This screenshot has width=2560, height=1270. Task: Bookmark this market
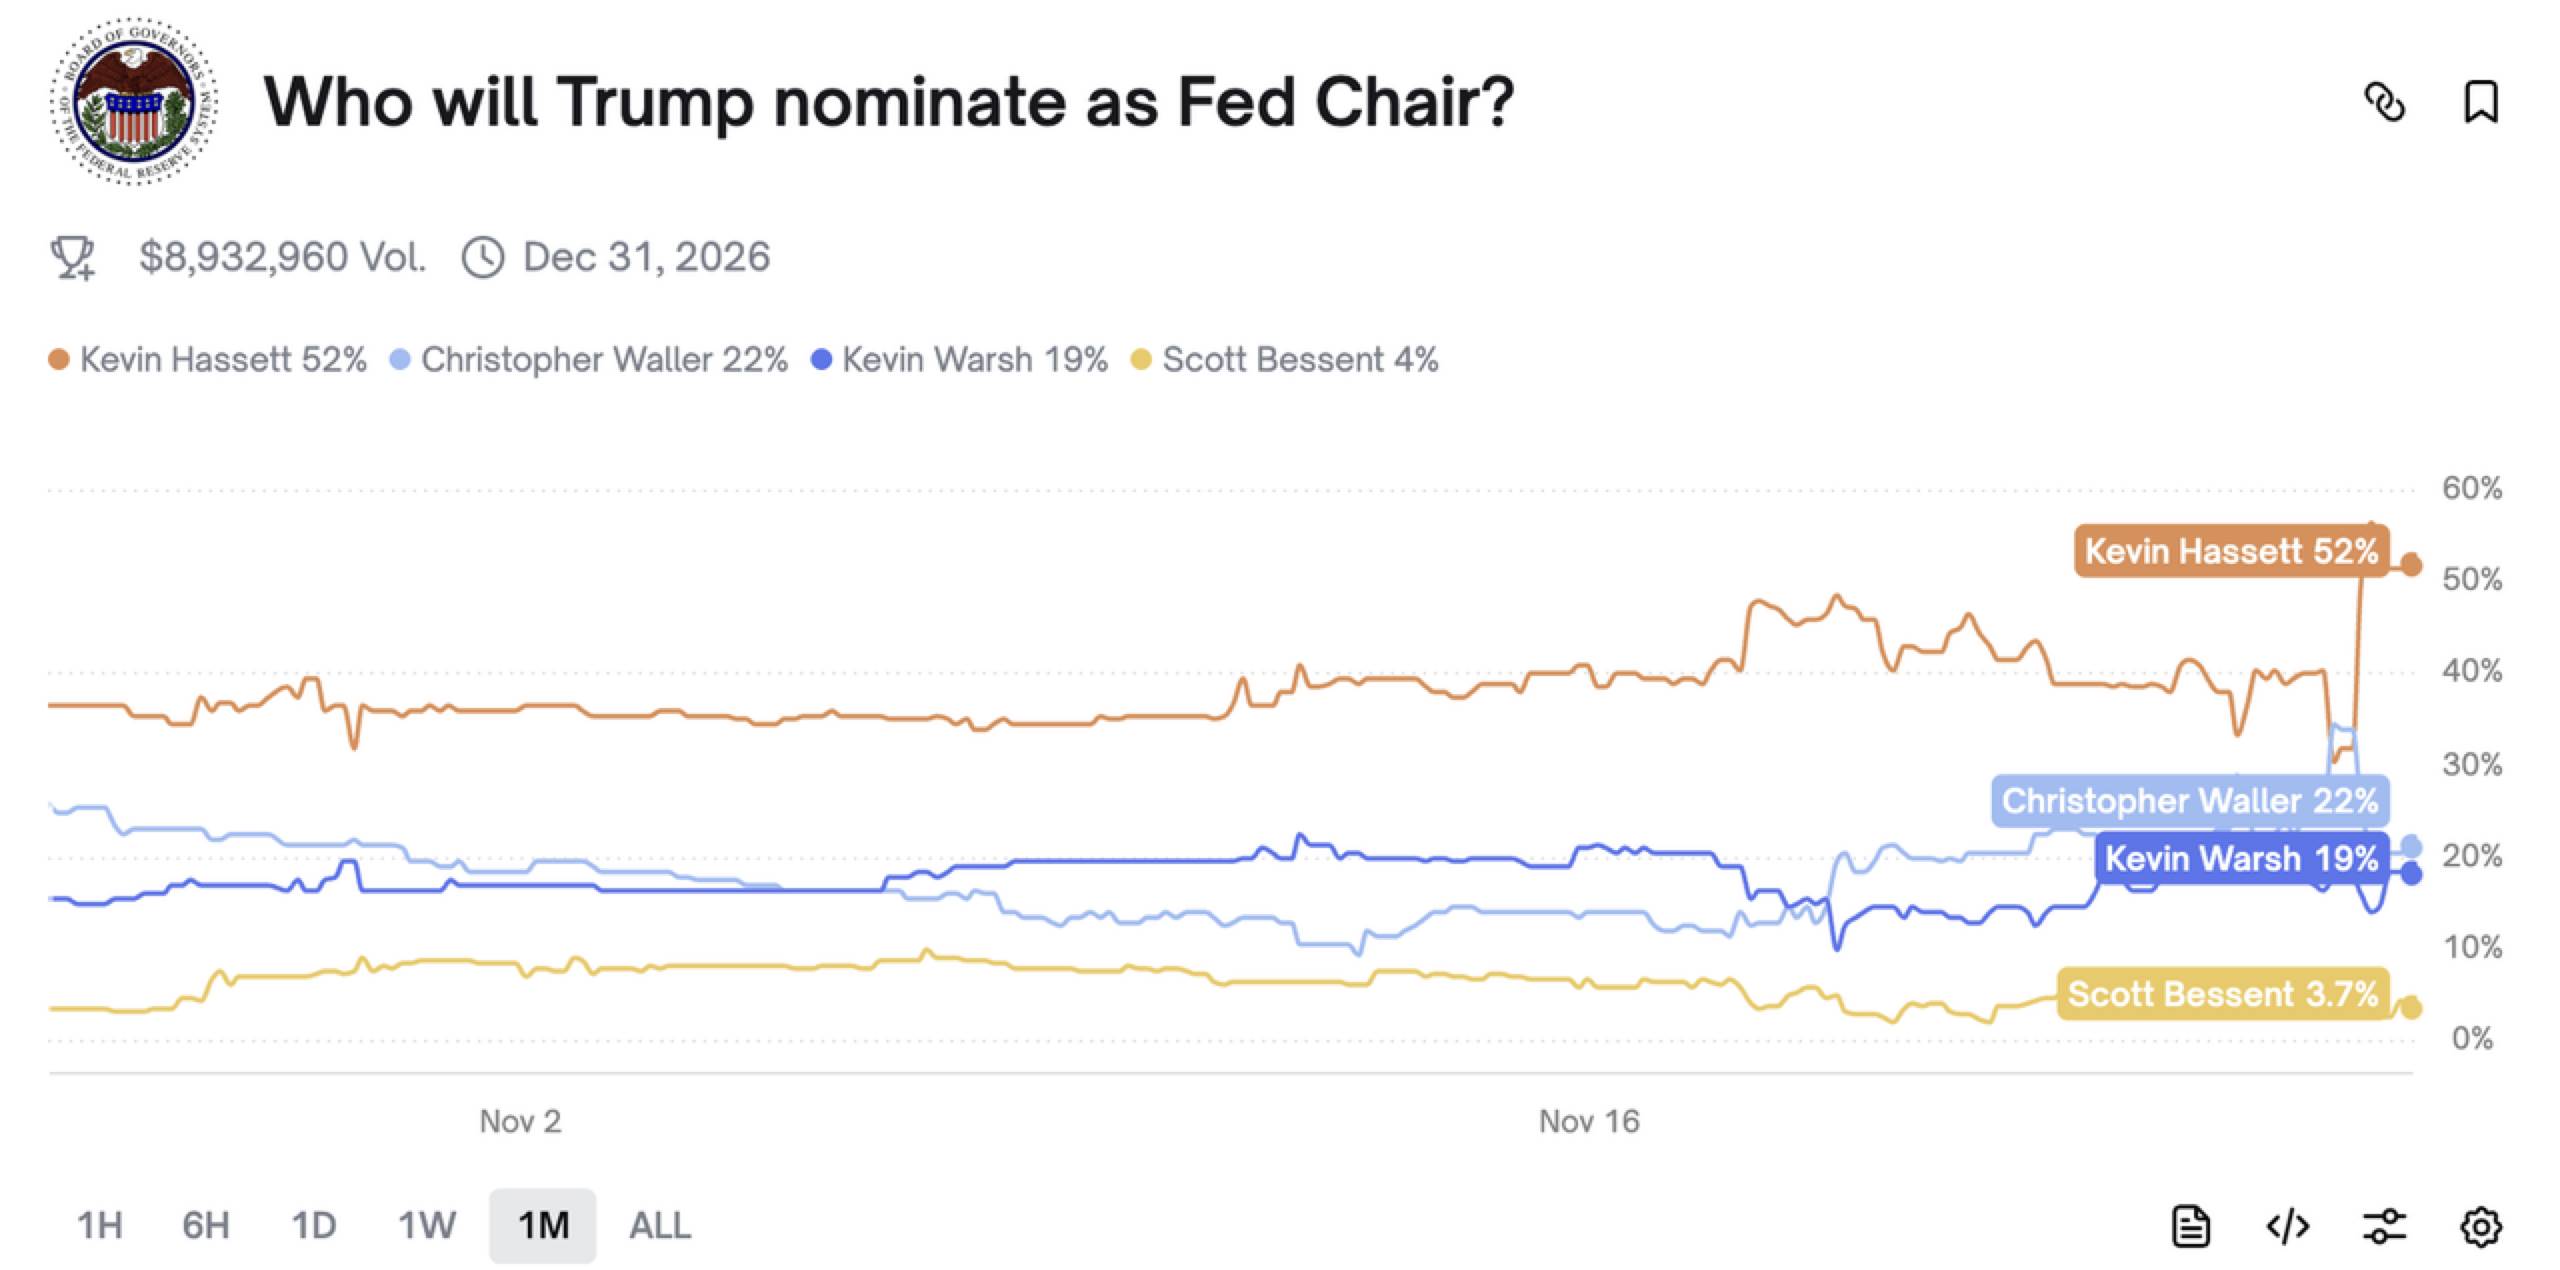coord(2483,103)
